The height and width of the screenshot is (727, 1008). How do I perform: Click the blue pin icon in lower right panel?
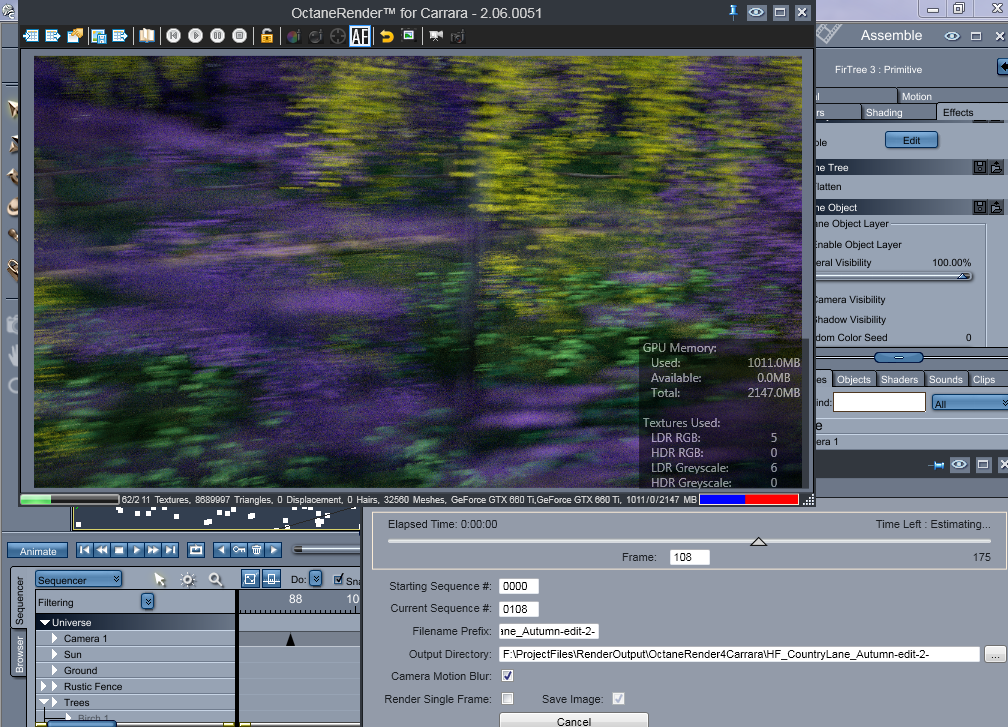[937, 465]
